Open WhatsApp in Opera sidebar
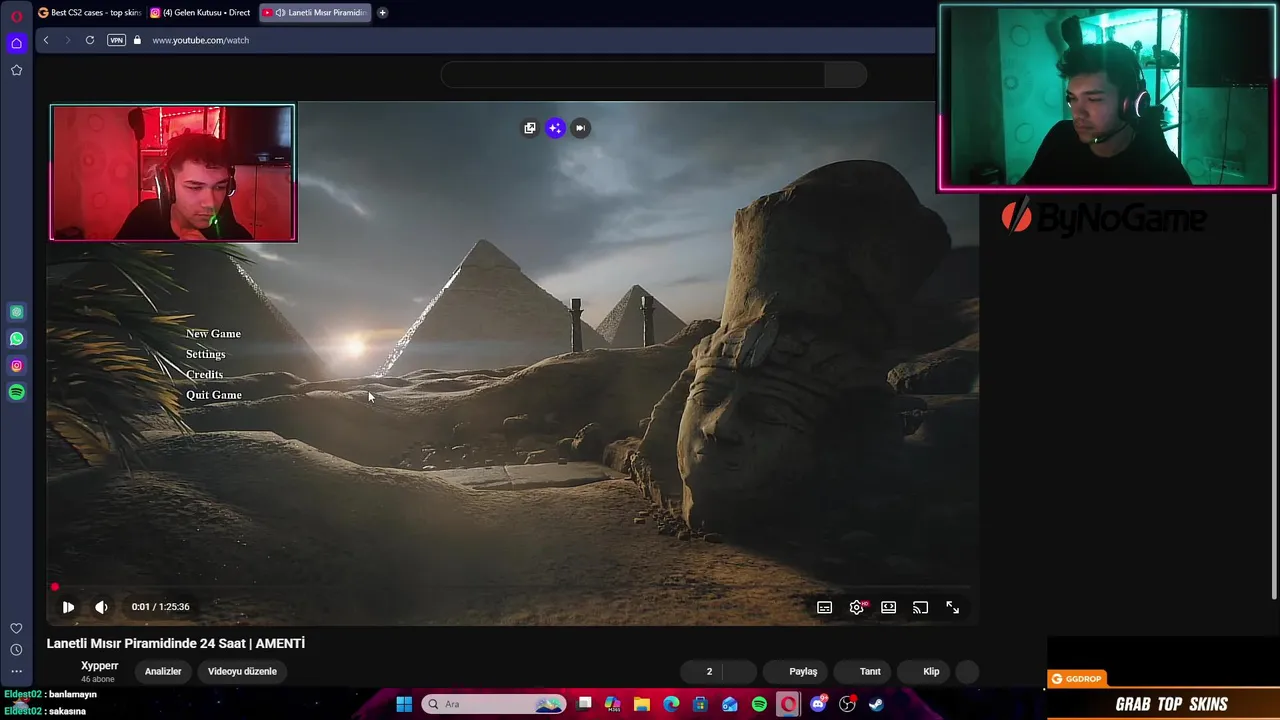 point(16,339)
